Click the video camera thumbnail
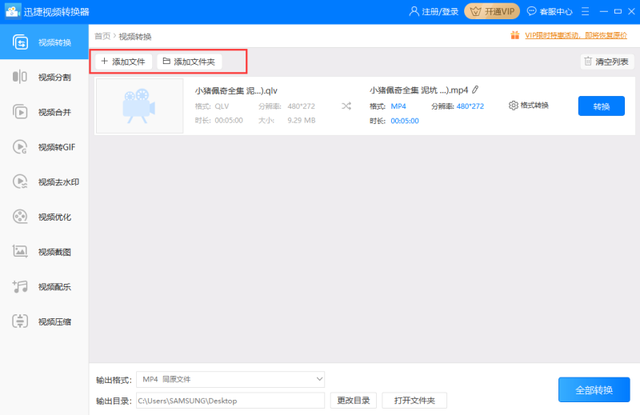The height and width of the screenshot is (415, 640). pos(139,106)
